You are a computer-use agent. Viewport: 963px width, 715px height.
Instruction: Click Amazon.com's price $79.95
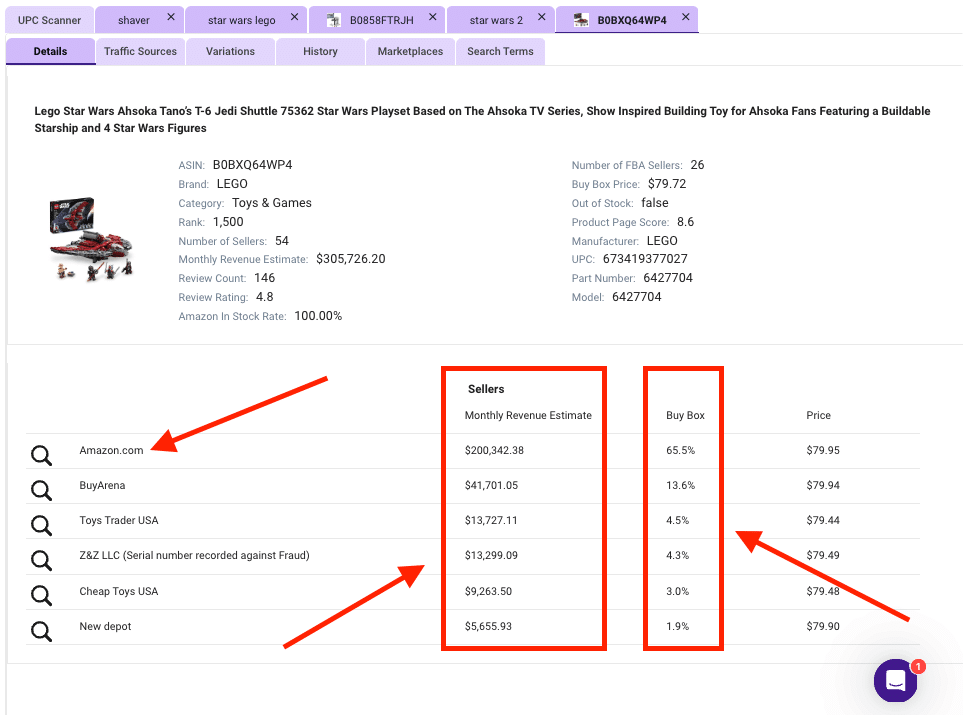coord(822,450)
